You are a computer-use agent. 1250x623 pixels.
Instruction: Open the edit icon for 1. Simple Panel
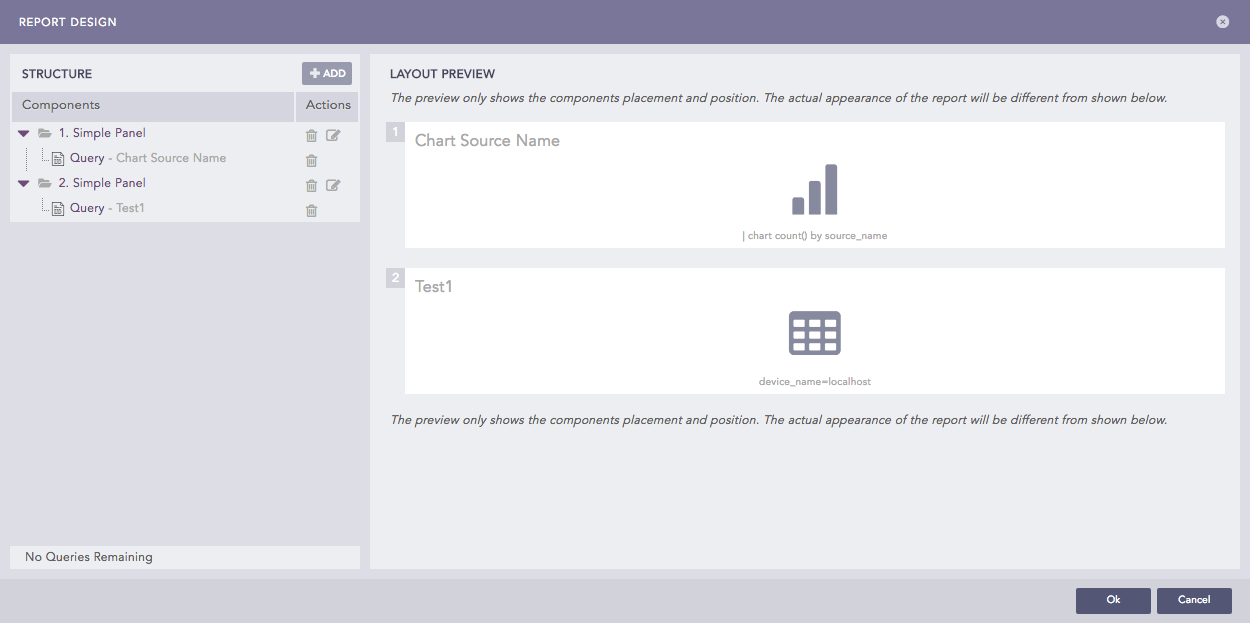pos(333,135)
